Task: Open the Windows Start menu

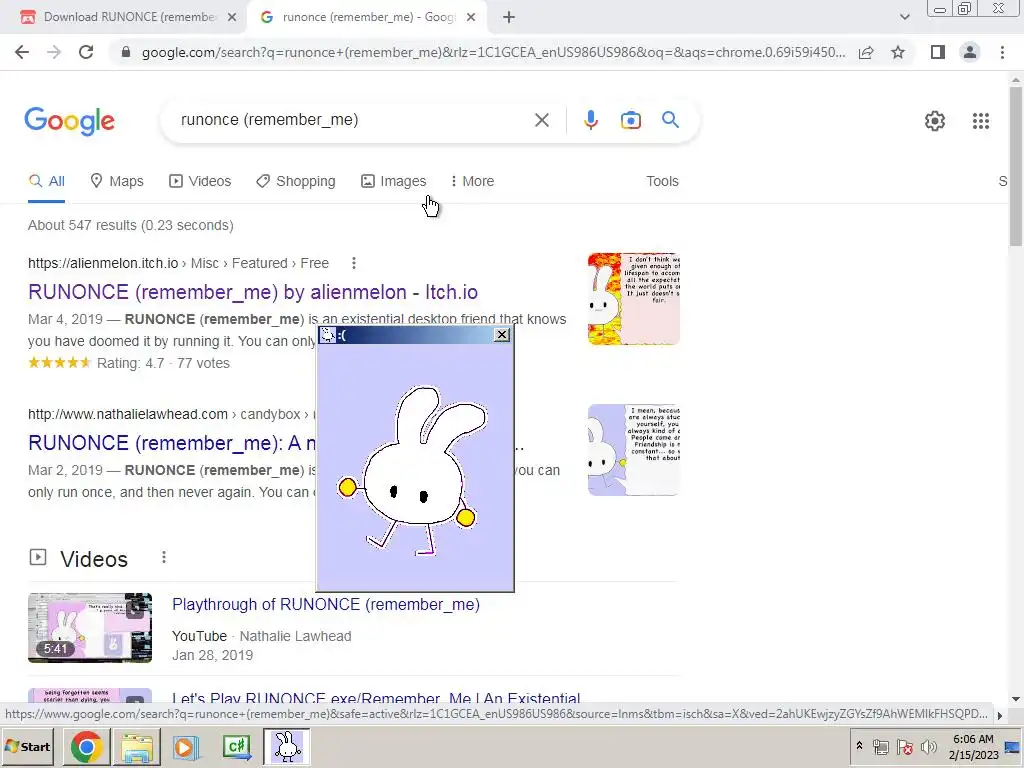Action: pos(28,746)
